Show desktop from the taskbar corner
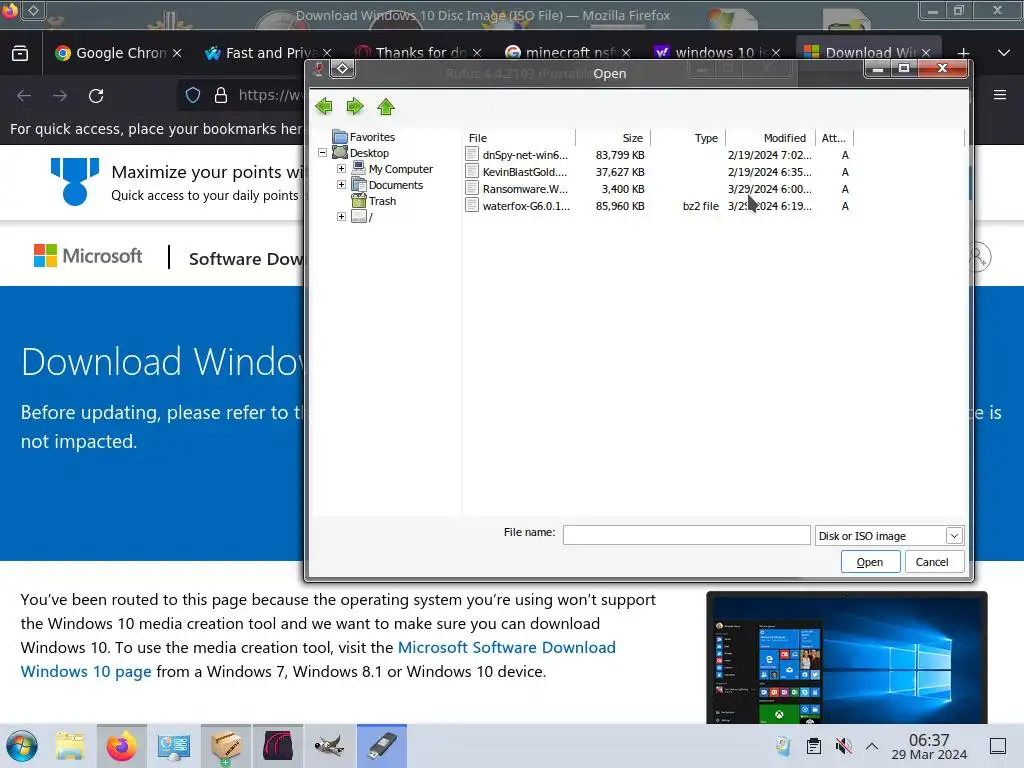This screenshot has width=1024, height=768. coord(998,746)
